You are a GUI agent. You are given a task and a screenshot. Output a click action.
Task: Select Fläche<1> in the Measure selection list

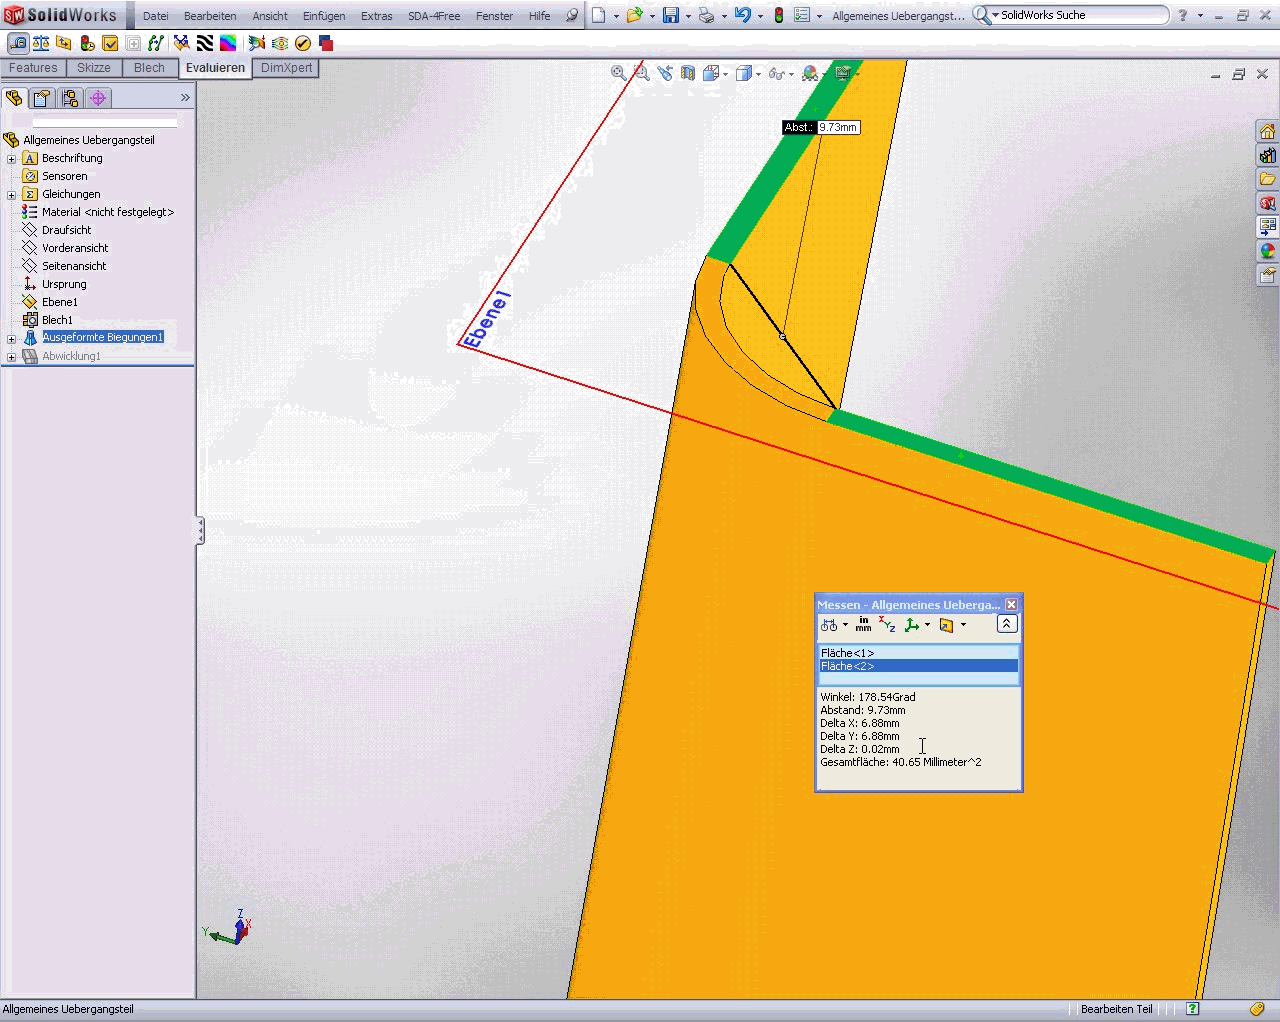coord(848,653)
